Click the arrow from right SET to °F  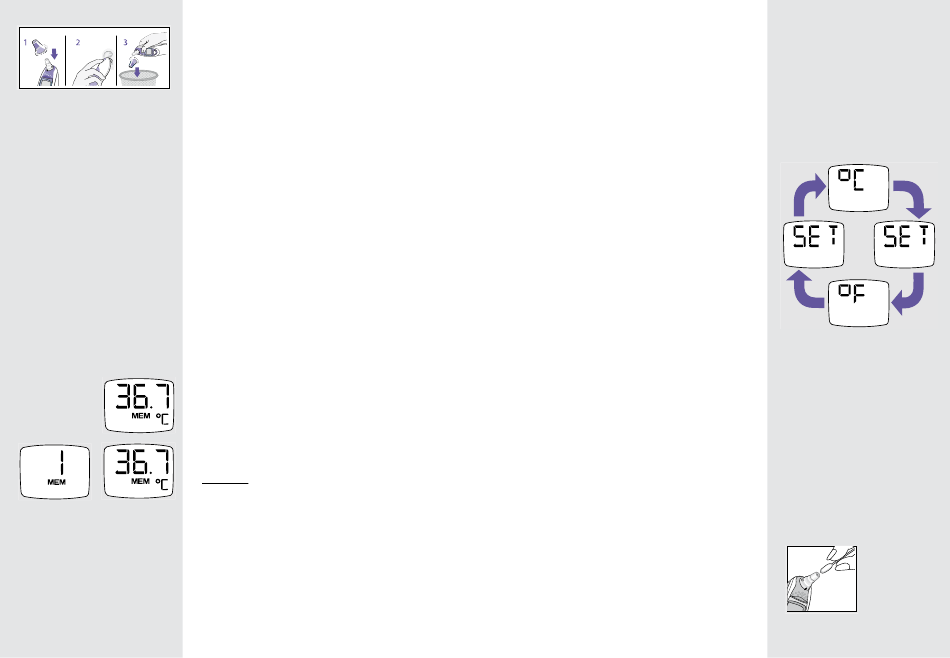point(909,294)
